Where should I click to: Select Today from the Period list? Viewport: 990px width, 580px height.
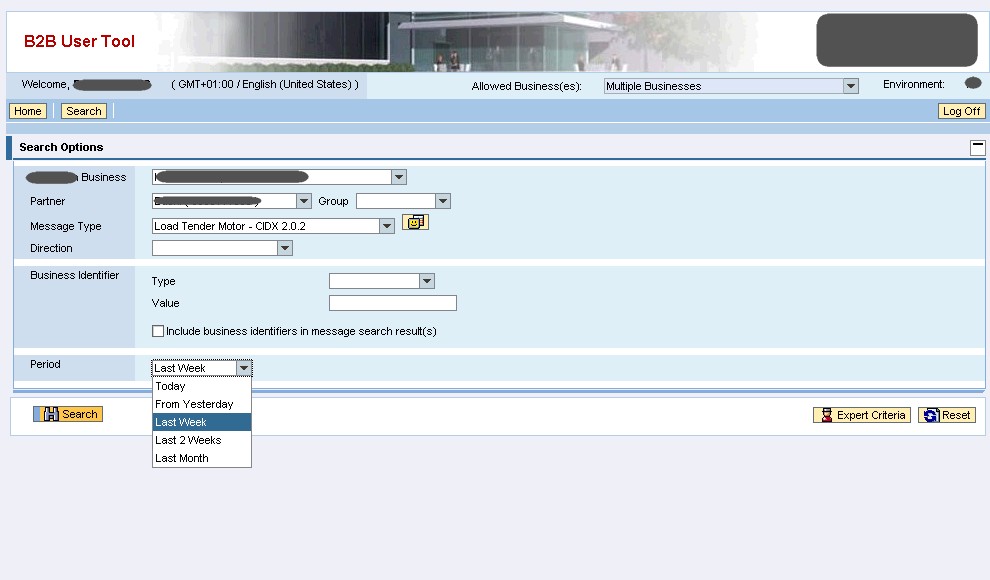(171, 386)
